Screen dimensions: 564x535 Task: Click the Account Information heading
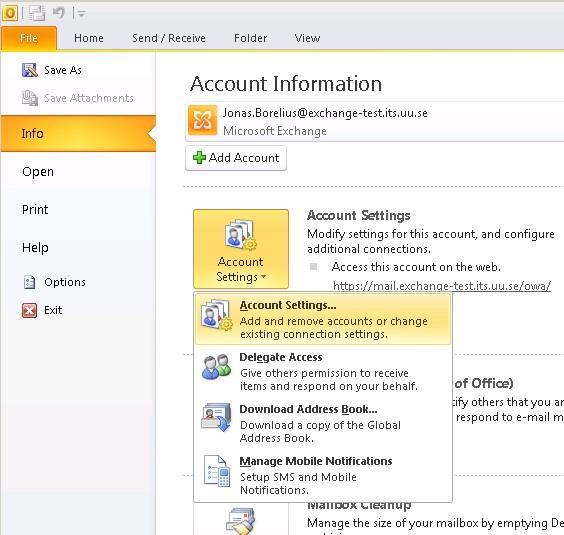(x=286, y=84)
